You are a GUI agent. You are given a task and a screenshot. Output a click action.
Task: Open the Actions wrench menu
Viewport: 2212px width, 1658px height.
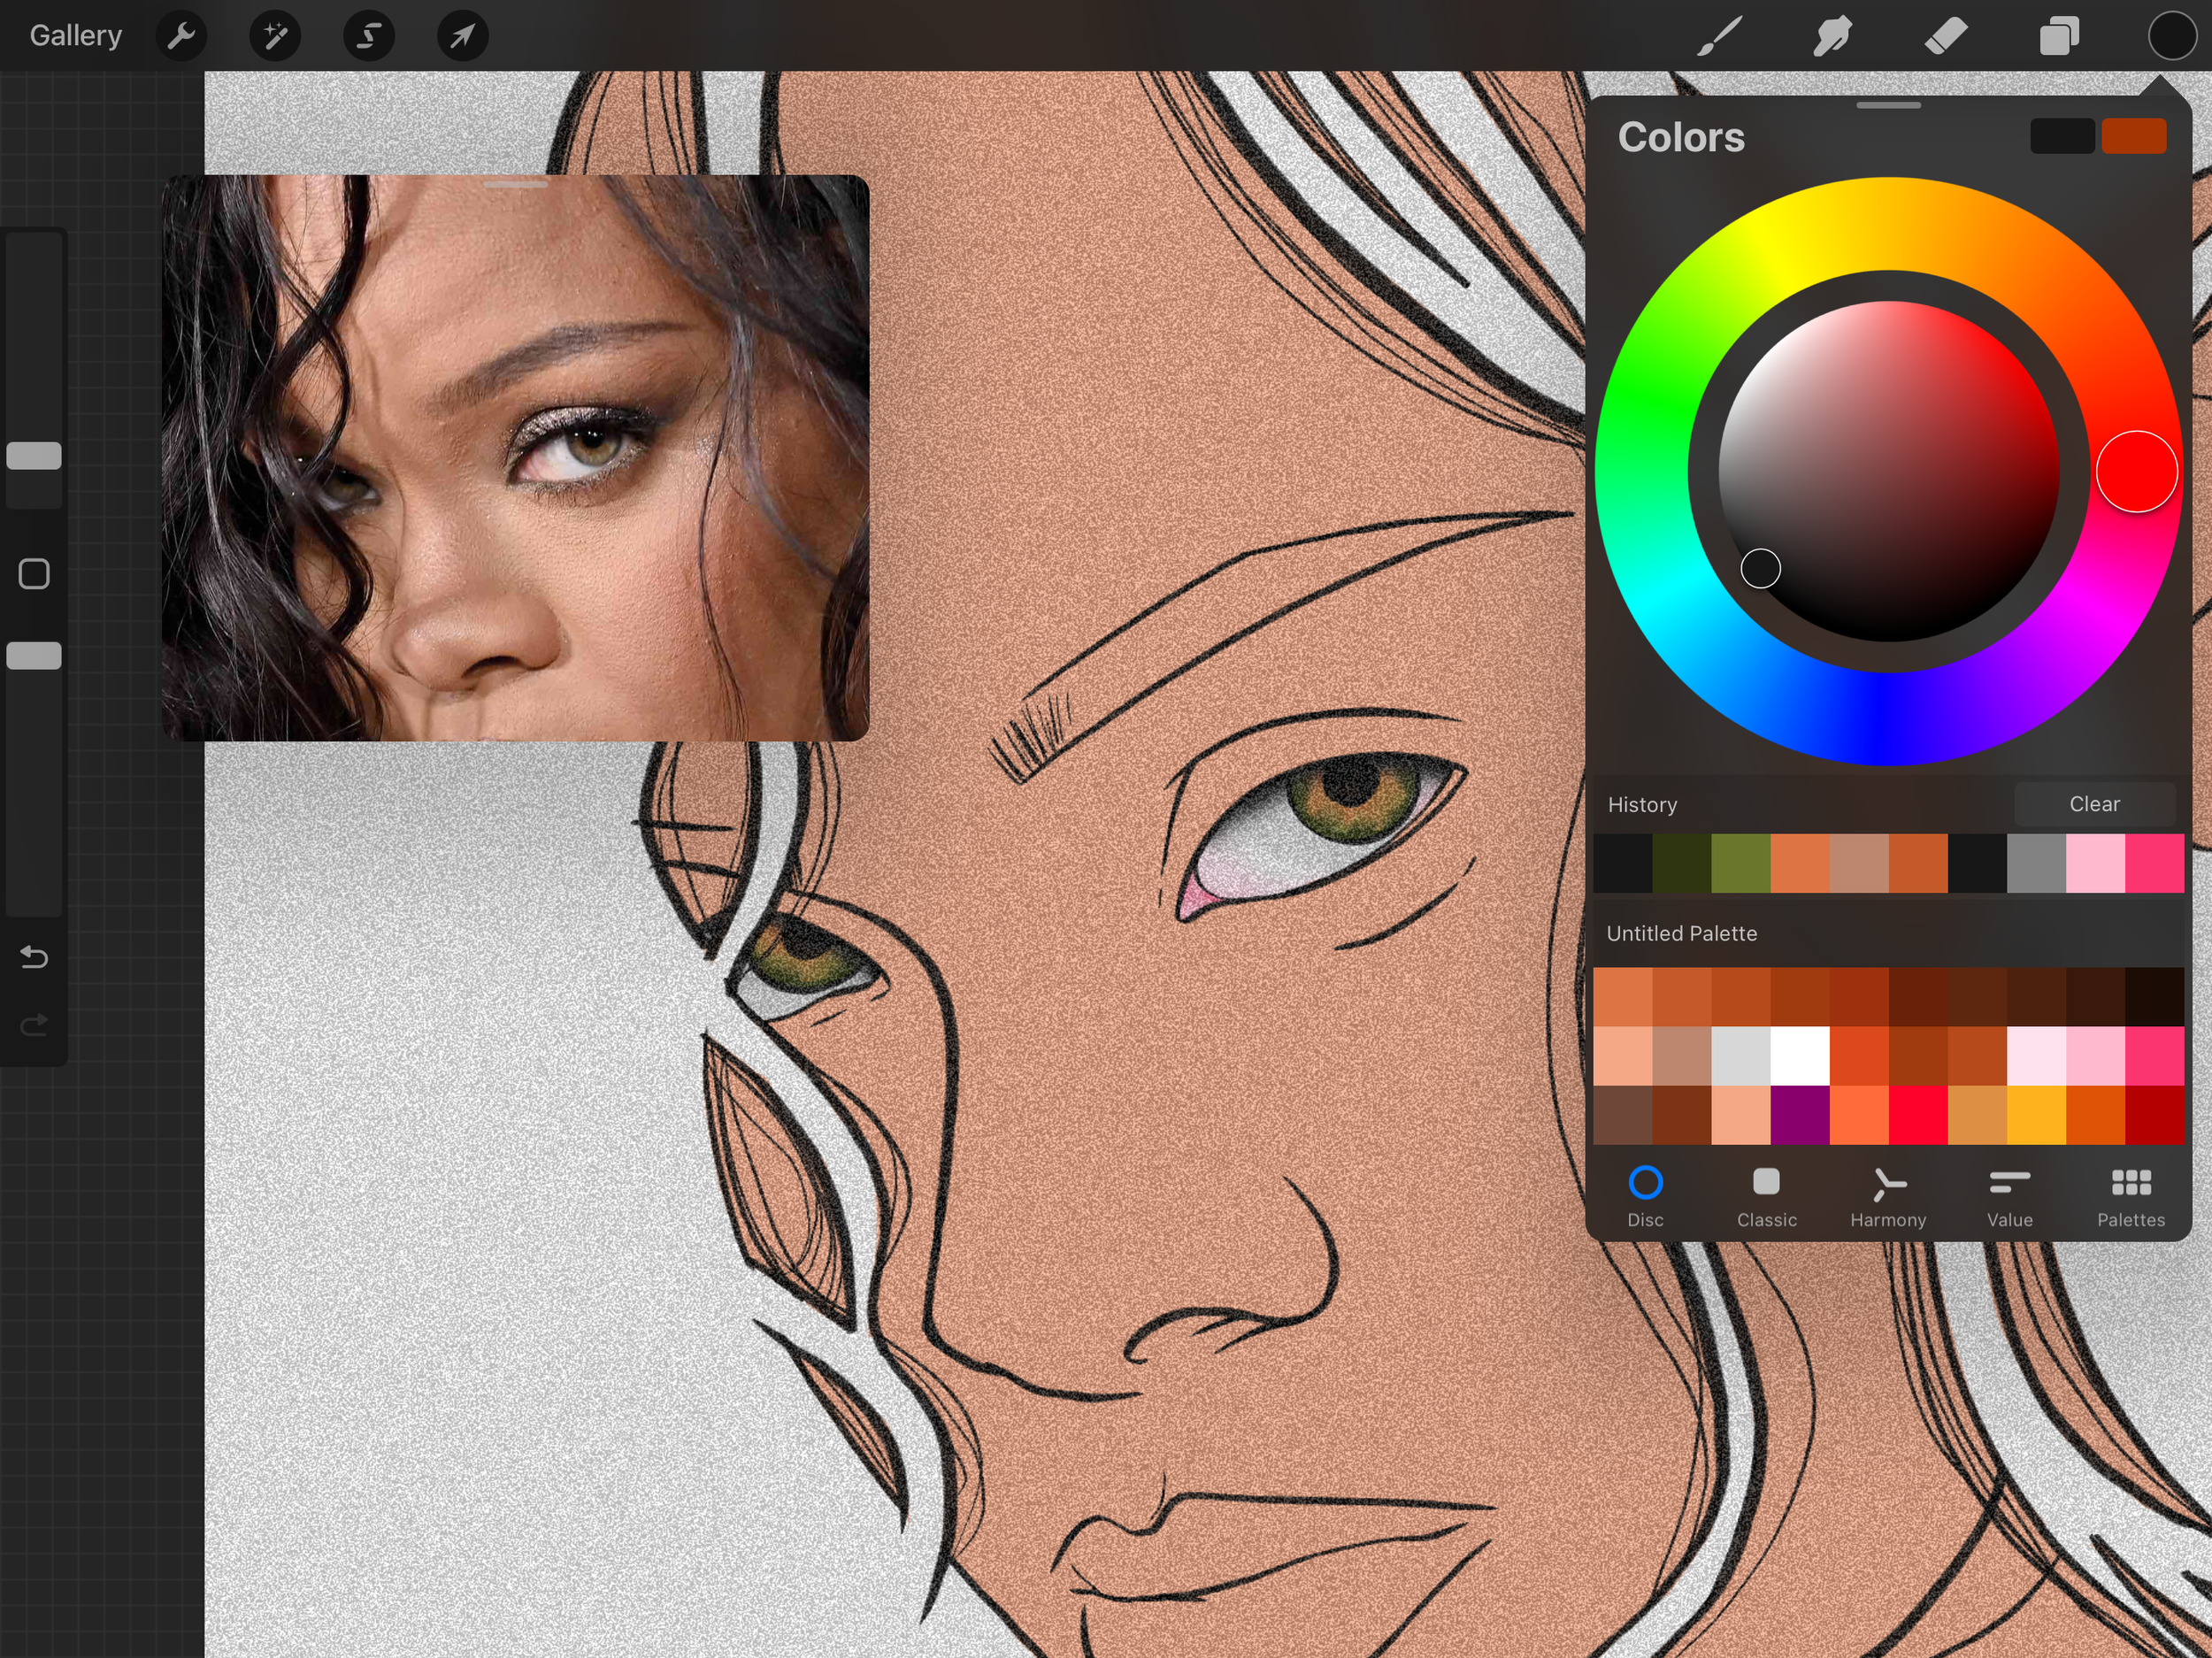pos(181,37)
